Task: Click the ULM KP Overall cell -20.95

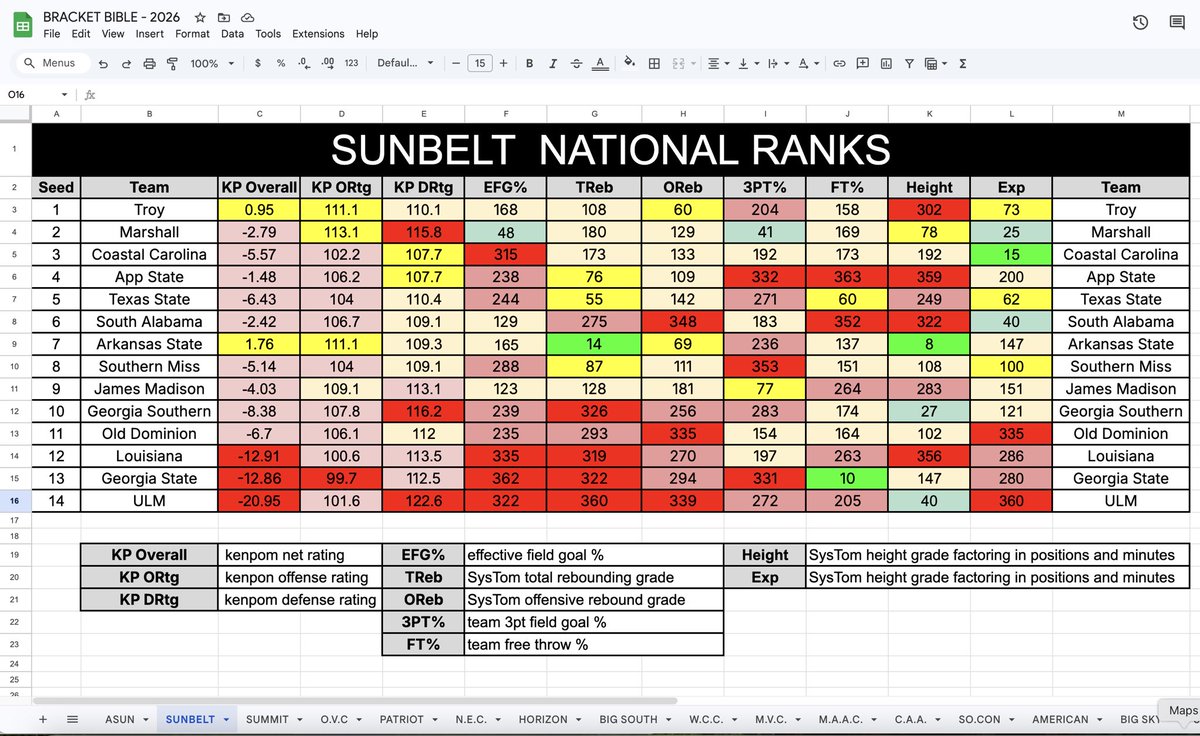Action: 259,501
